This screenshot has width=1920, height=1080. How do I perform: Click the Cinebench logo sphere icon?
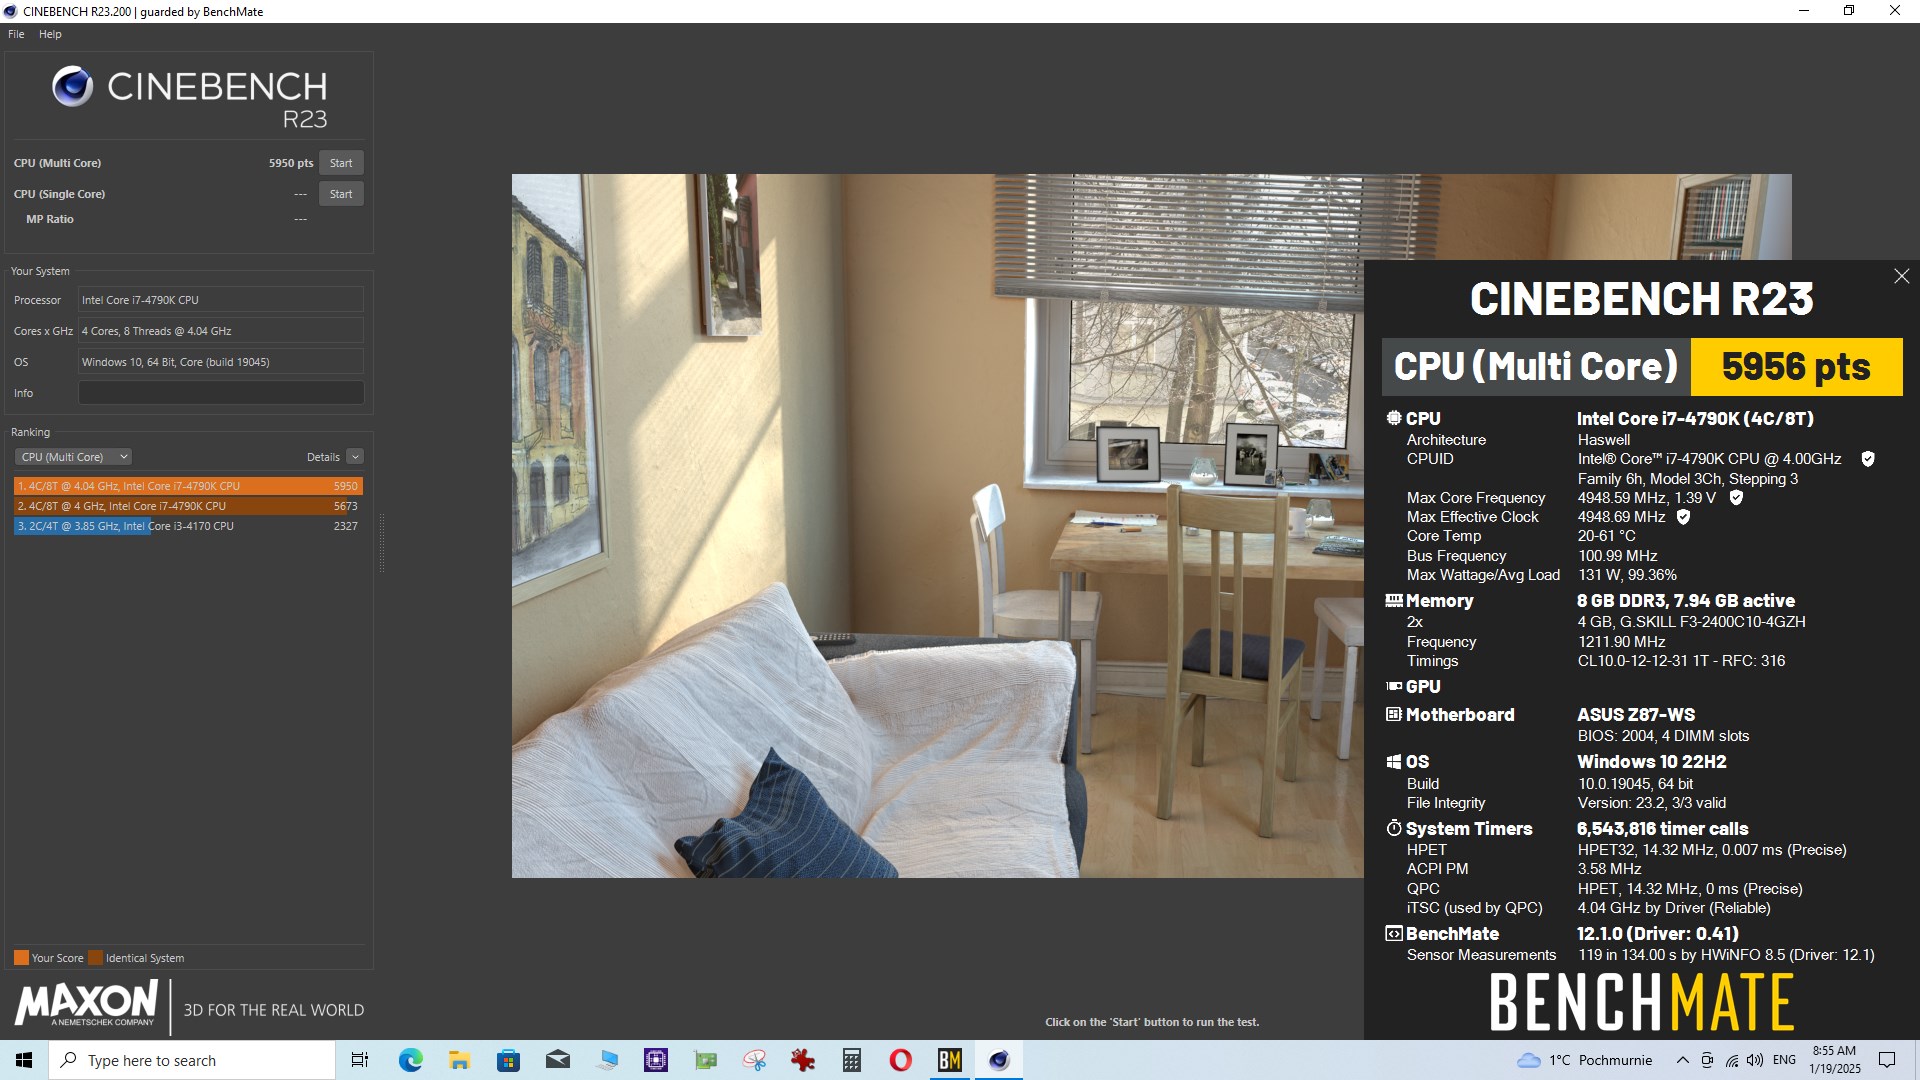[x=73, y=87]
